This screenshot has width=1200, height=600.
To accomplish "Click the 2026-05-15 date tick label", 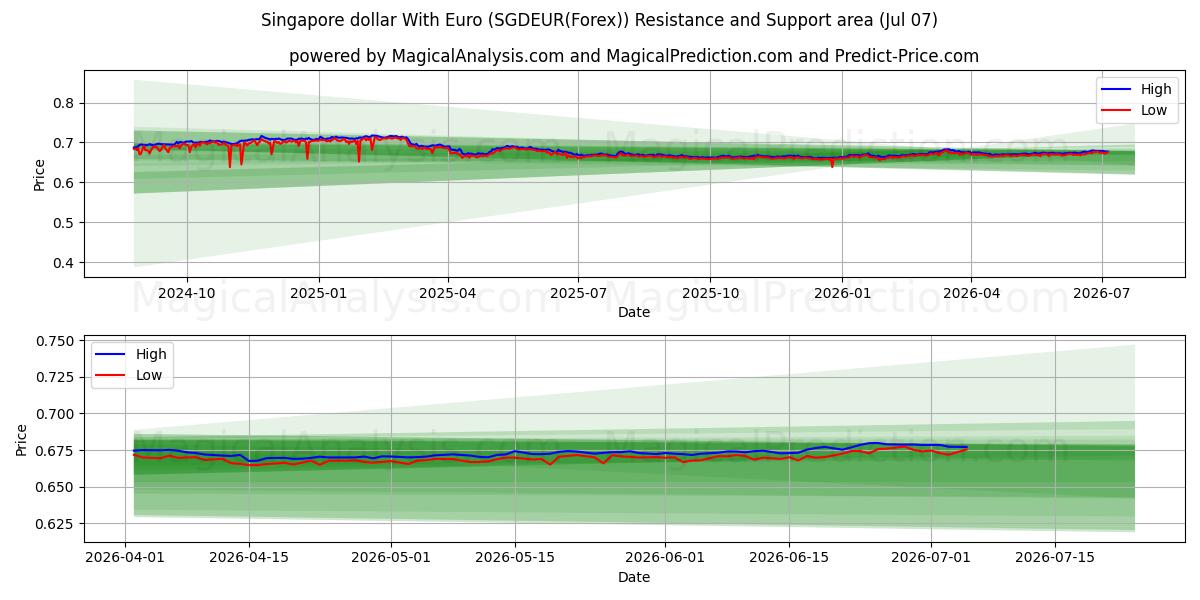I will [x=516, y=557].
